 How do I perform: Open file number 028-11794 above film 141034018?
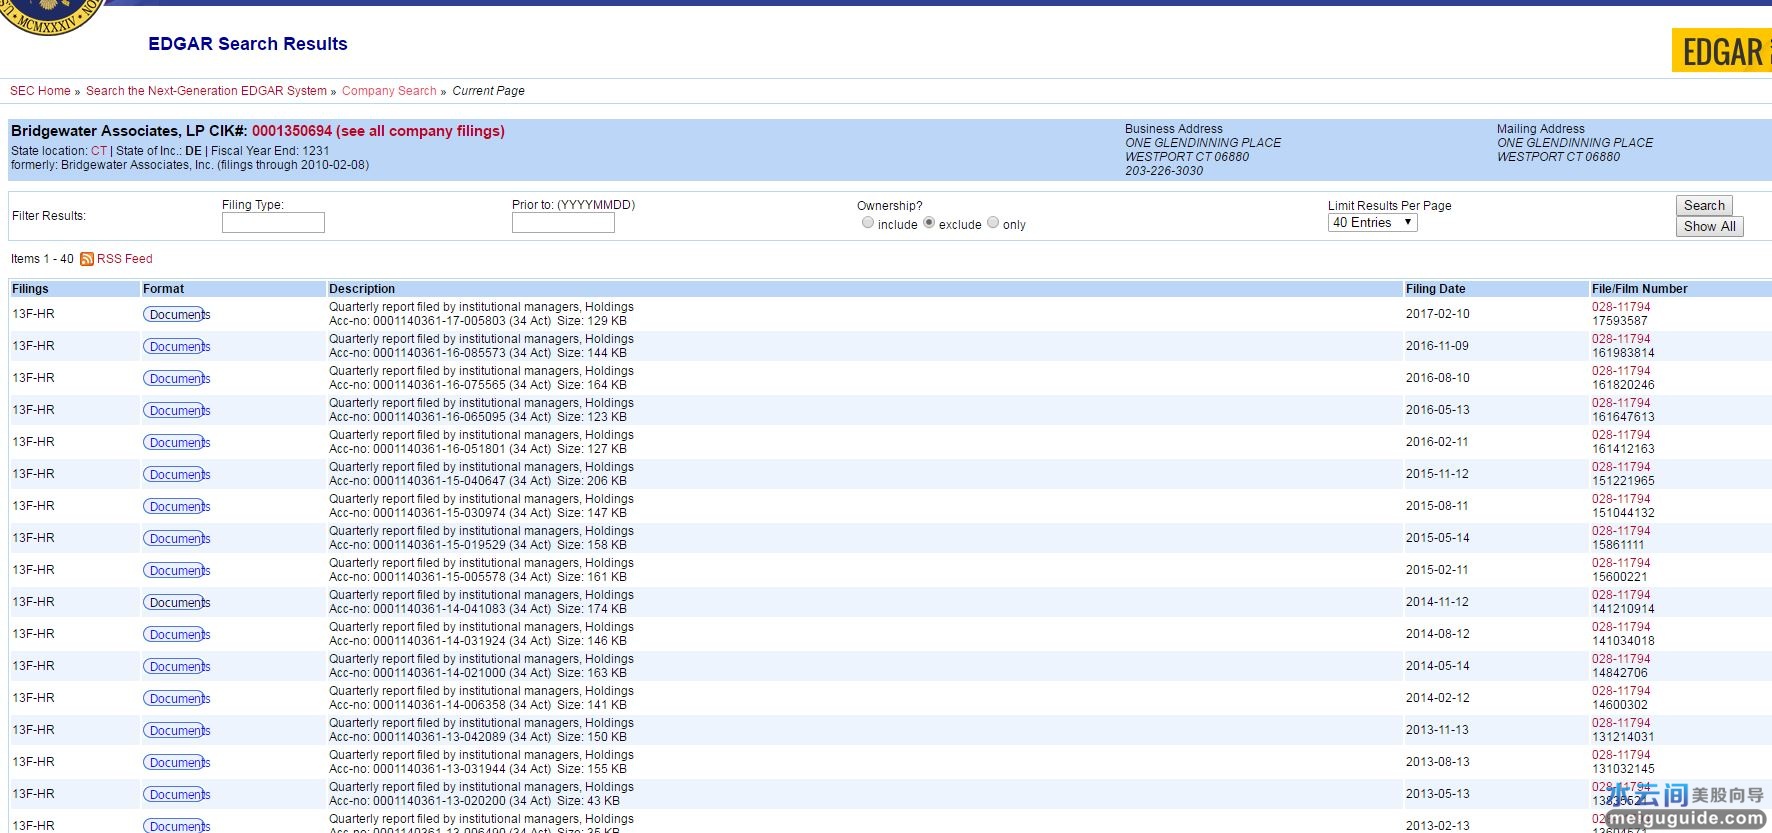1621,627
